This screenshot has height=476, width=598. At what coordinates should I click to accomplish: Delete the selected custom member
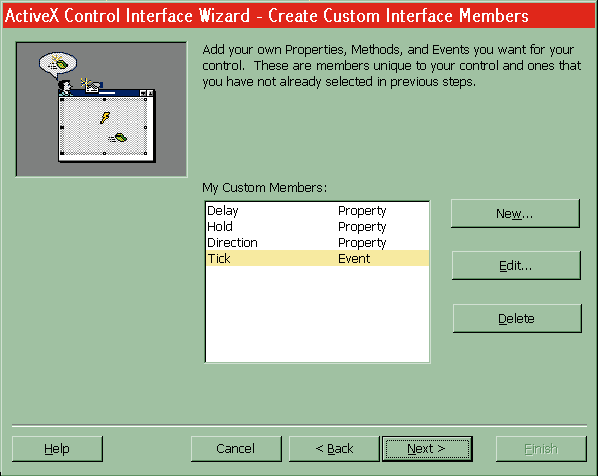[517, 318]
